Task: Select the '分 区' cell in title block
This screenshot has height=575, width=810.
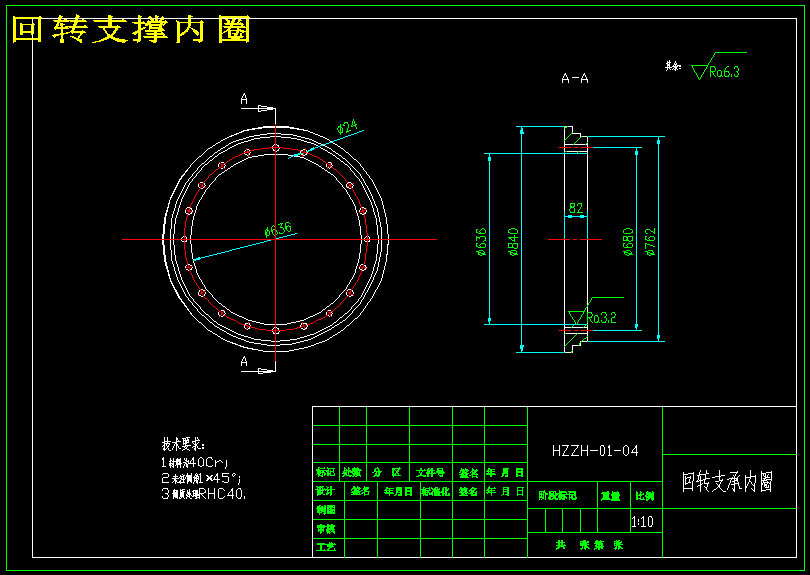Action: [387, 472]
